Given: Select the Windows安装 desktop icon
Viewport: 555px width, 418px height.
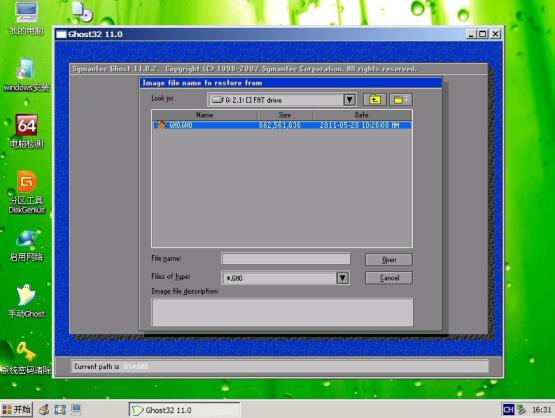Looking at the screenshot, I should (26, 74).
